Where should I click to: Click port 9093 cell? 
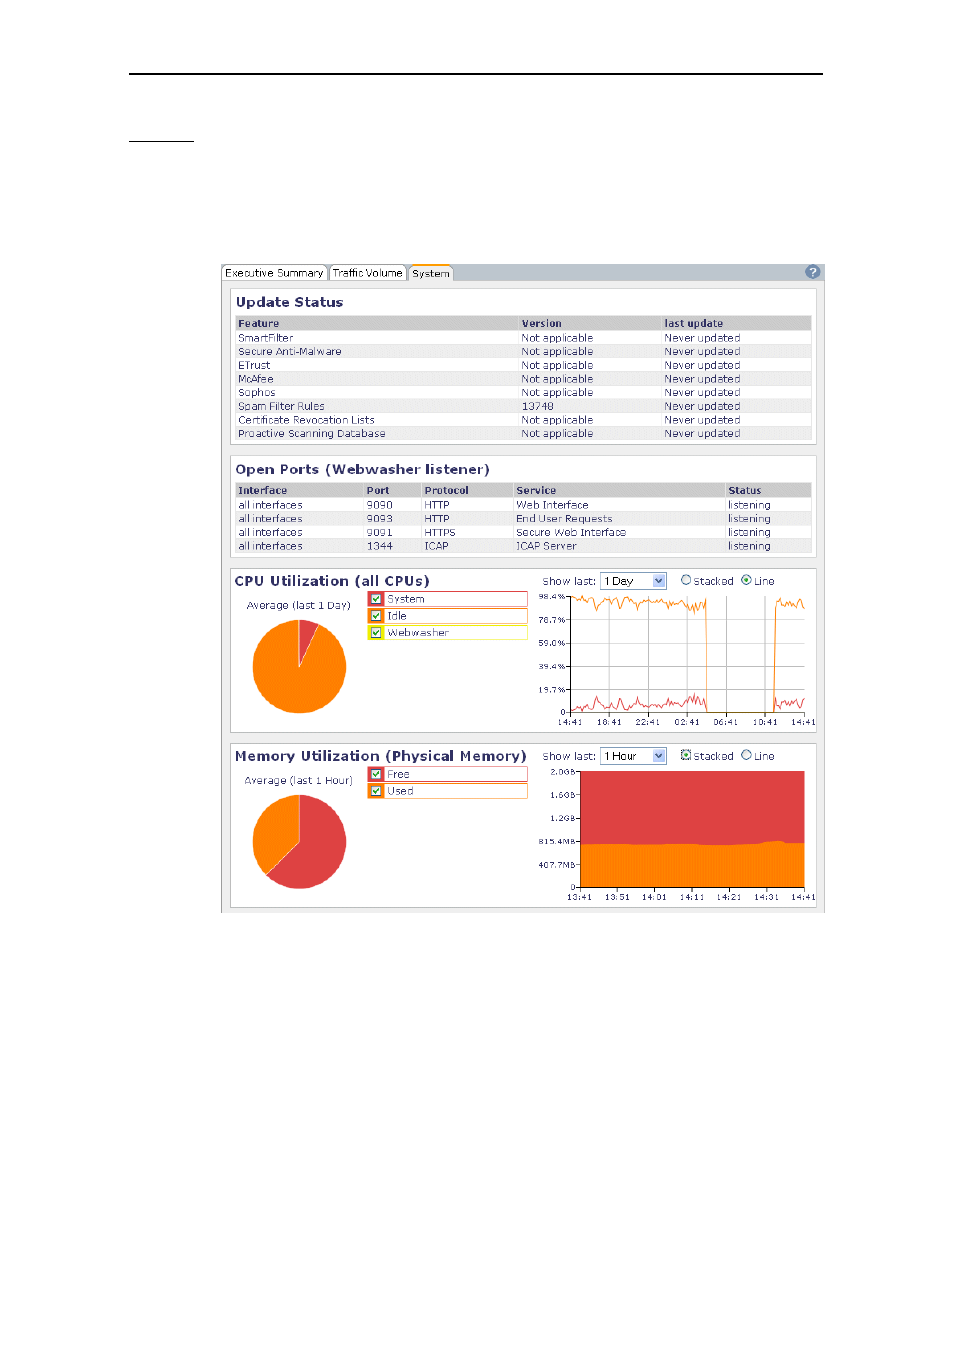point(380,519)
